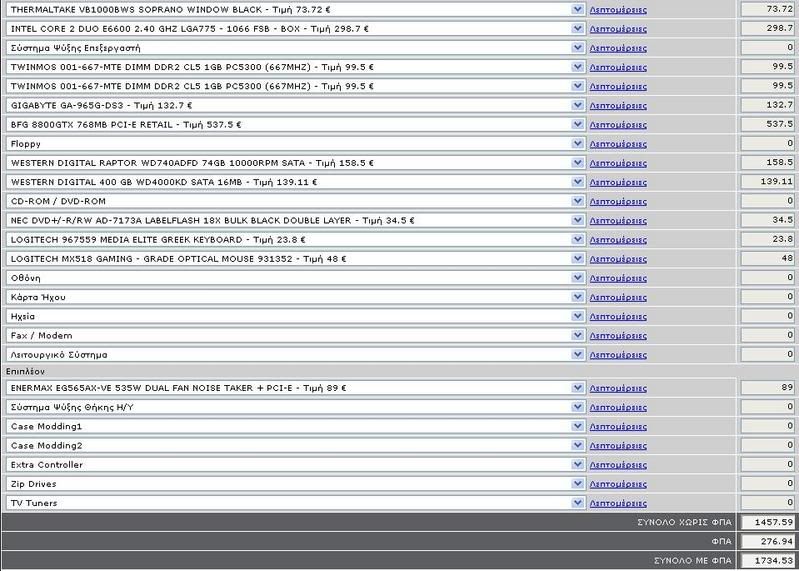Expand the Οθόνη dropdown

295,278
